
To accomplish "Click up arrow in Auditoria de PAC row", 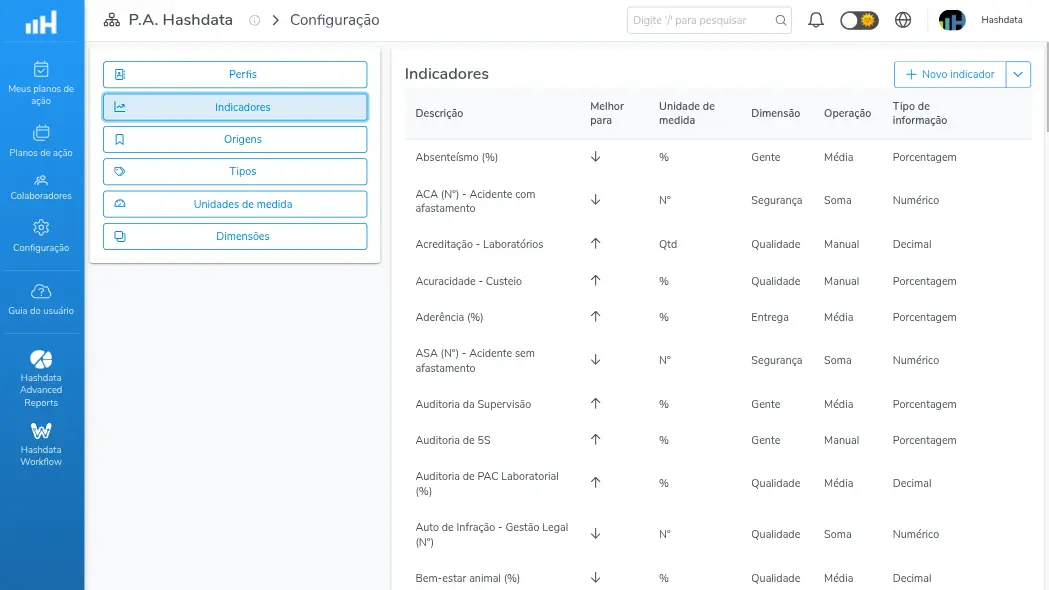I will click(x=595, y=483).
